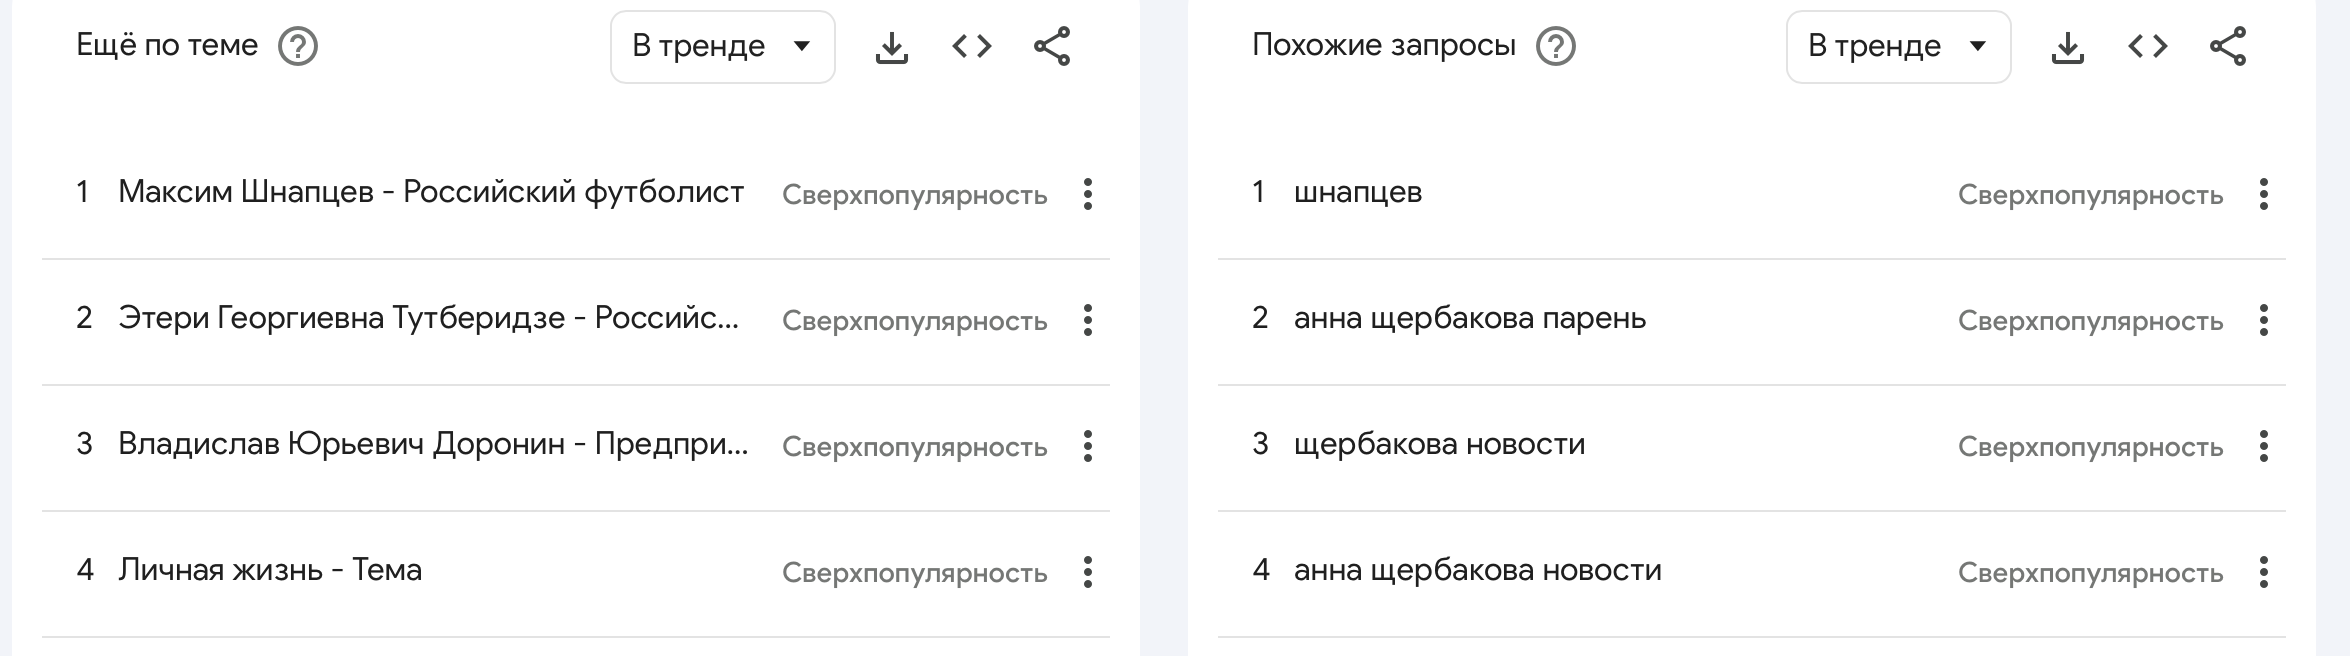Image resolution: width=2350 pixels, height=656 pixels.
Task: Open embed code for 'Похожие запросы'
Action: (x=2147, y=47)
